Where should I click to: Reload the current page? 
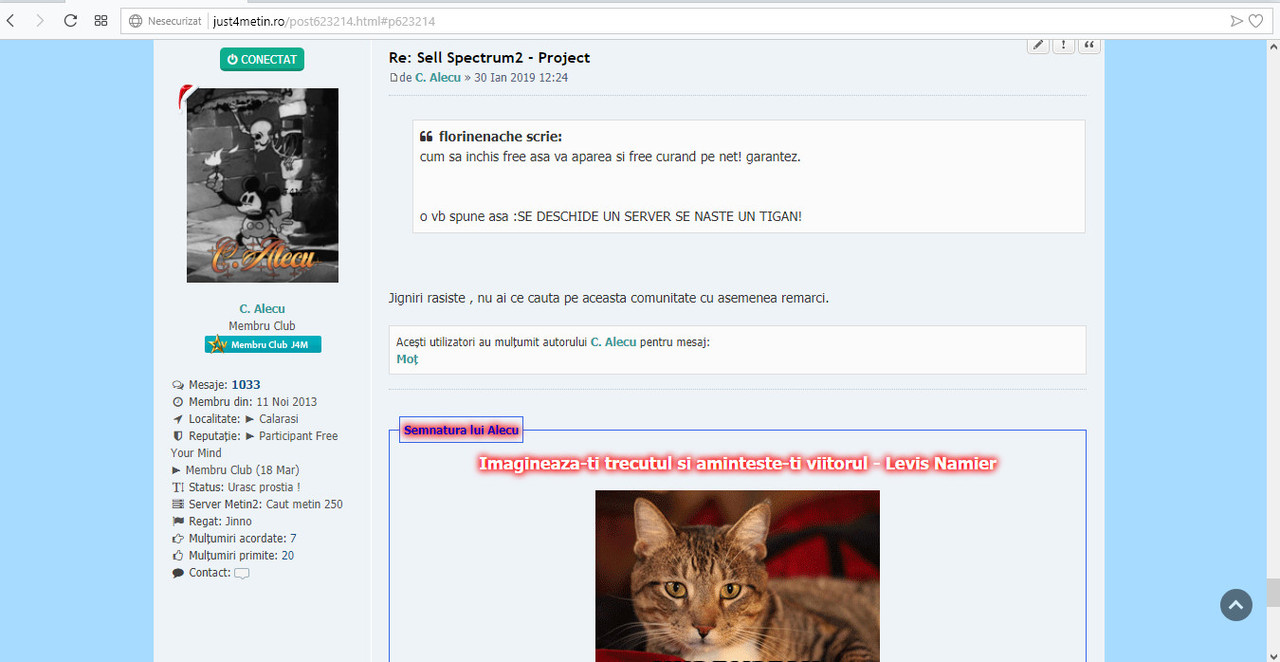[x=70, y=20]
